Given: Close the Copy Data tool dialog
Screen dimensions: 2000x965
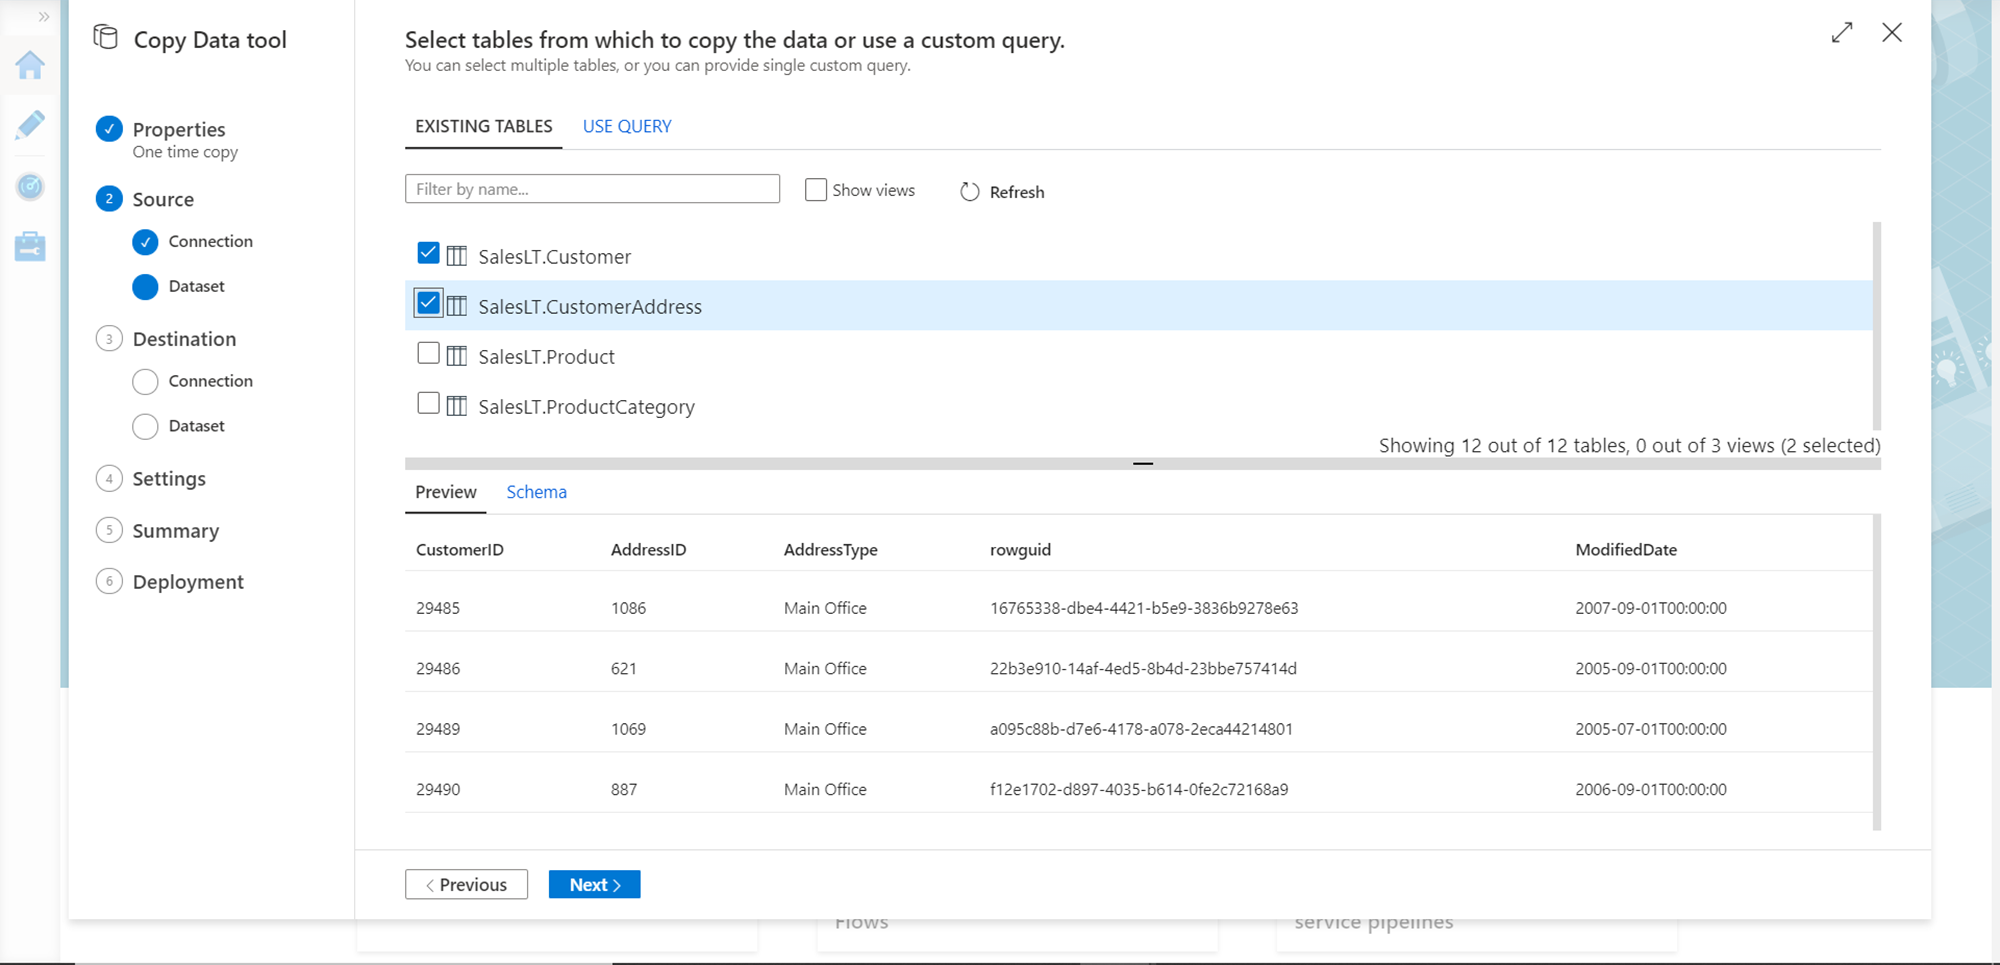Looking at the screenshot, I should click(1891, 33).
